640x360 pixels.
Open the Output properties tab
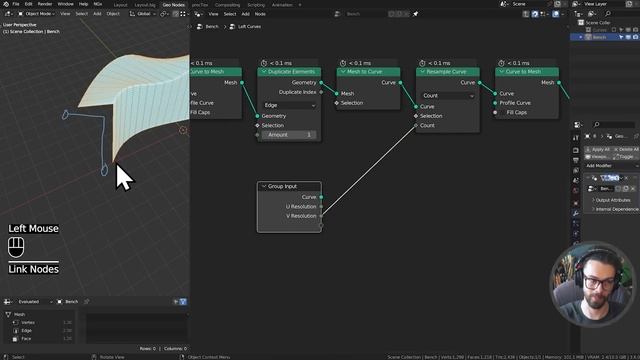coord(576,160)
